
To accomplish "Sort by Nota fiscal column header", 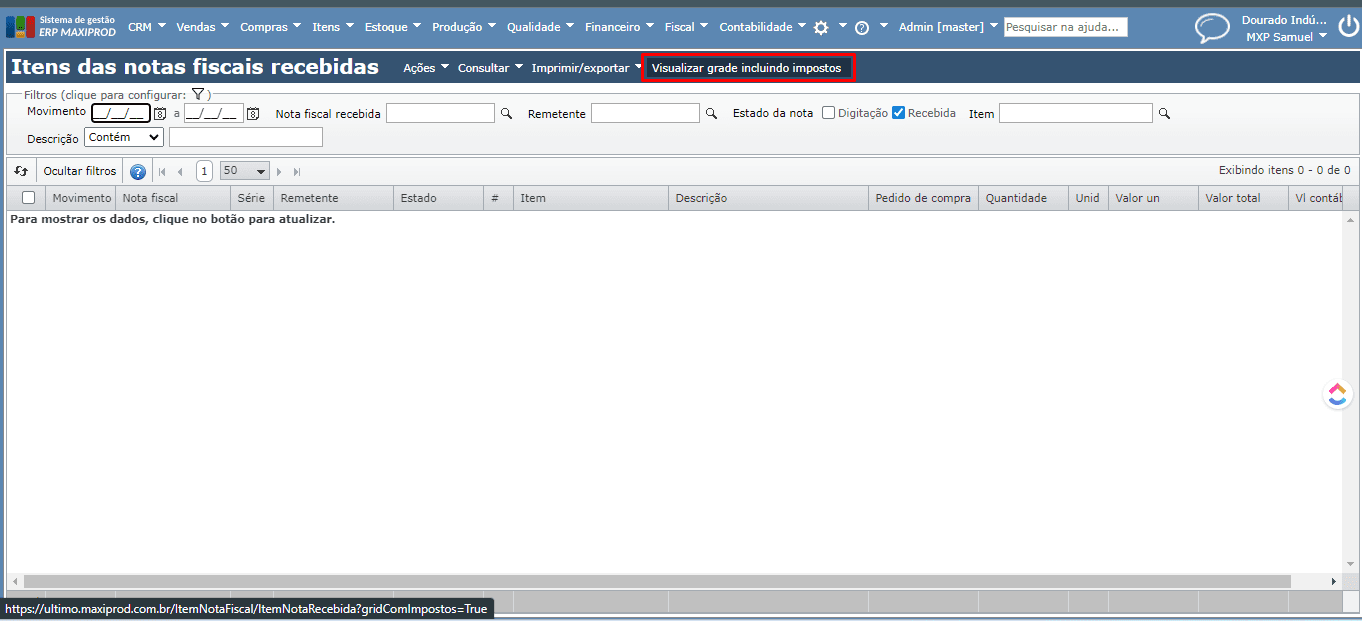I will coord(173,198).
